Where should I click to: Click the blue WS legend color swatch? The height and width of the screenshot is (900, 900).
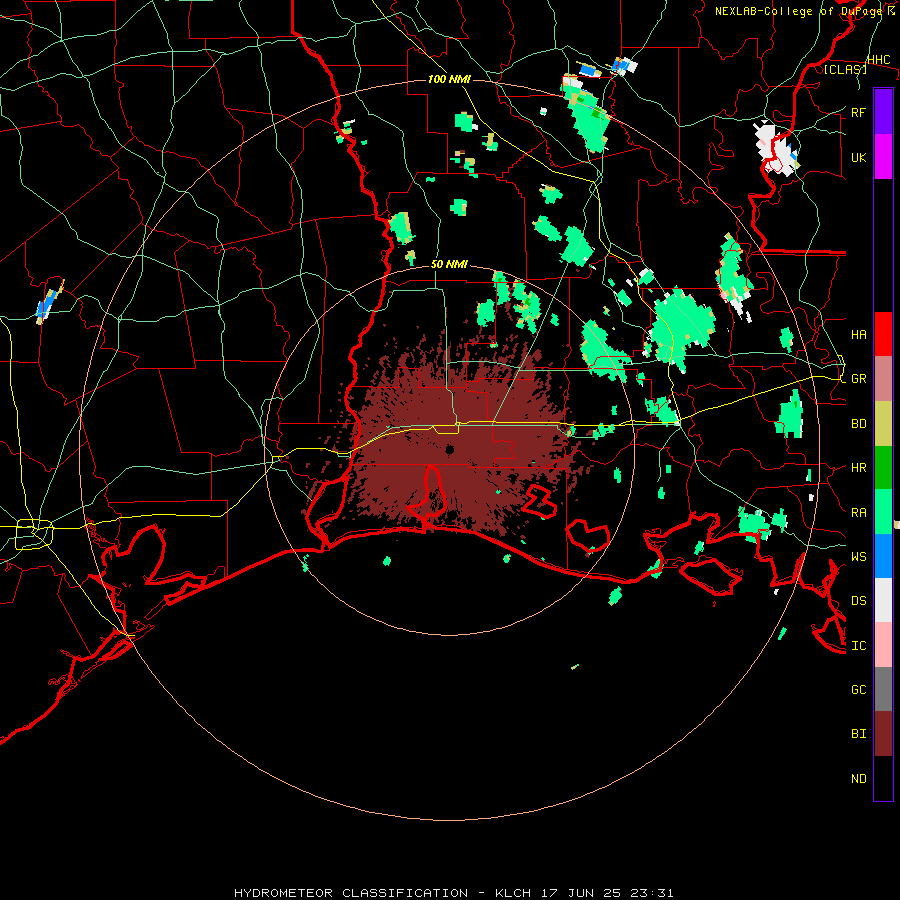(883, 556)
